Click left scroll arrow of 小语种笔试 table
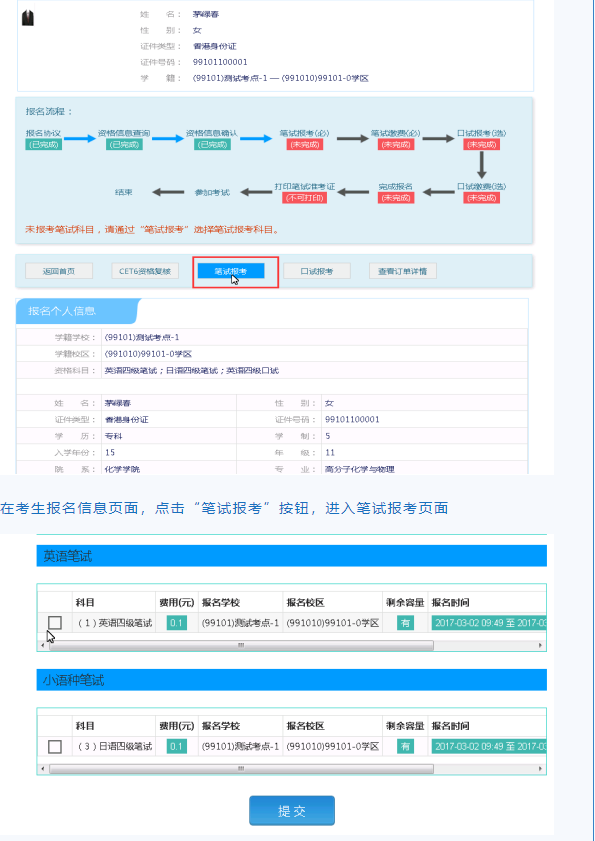 [43, 769]
